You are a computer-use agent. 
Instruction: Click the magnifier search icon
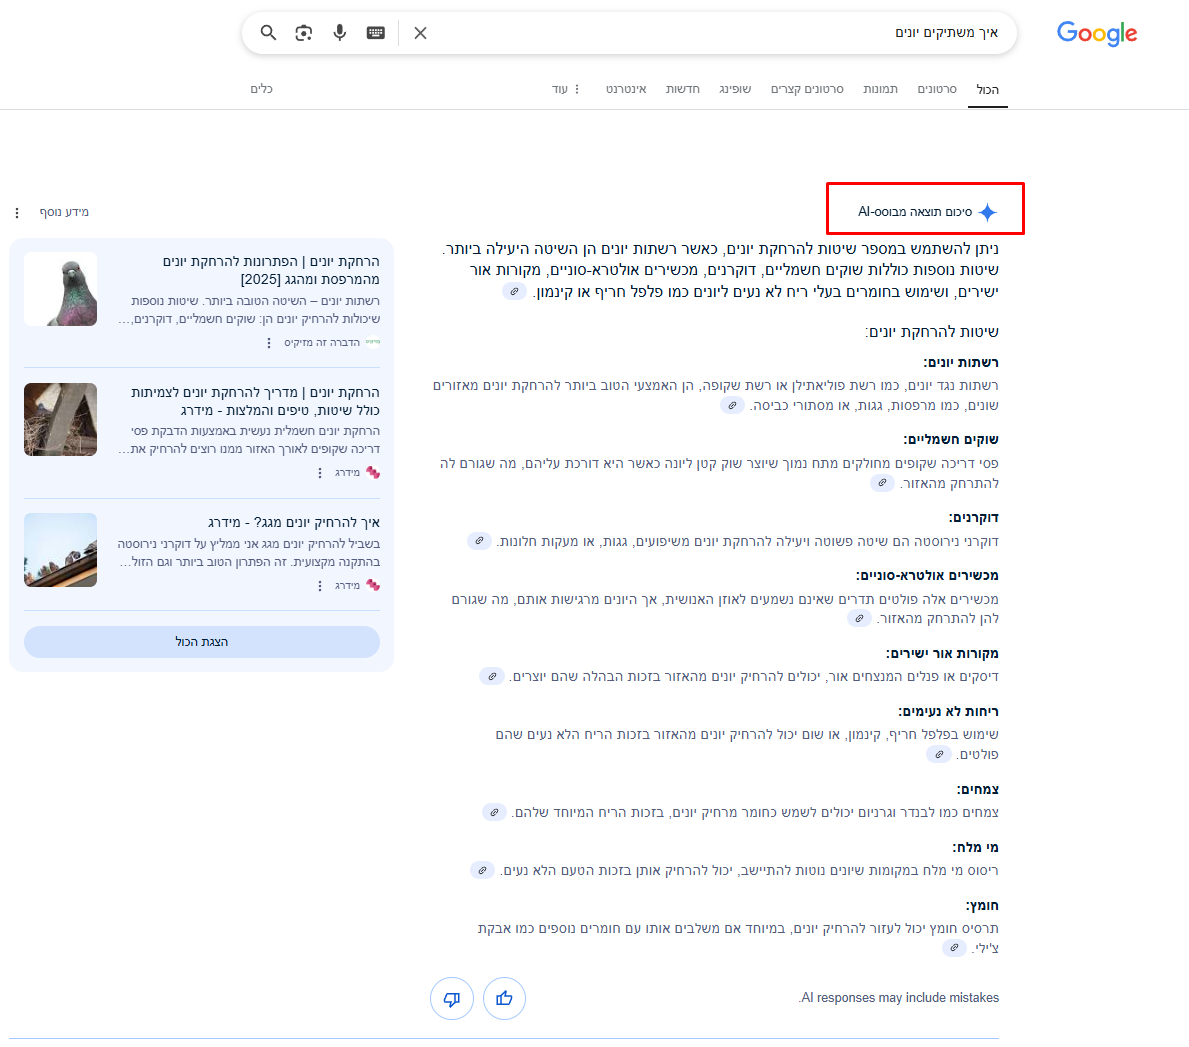[268, 33]
